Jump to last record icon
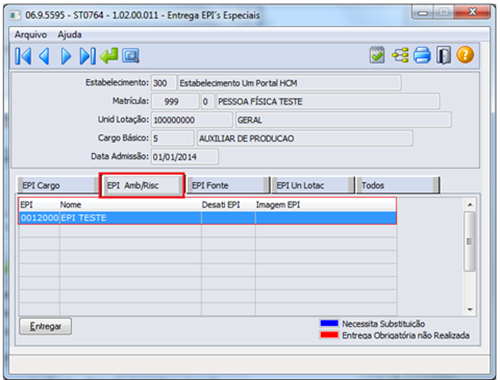The height and width of the screenshot is (380, 500). [88, 56]
